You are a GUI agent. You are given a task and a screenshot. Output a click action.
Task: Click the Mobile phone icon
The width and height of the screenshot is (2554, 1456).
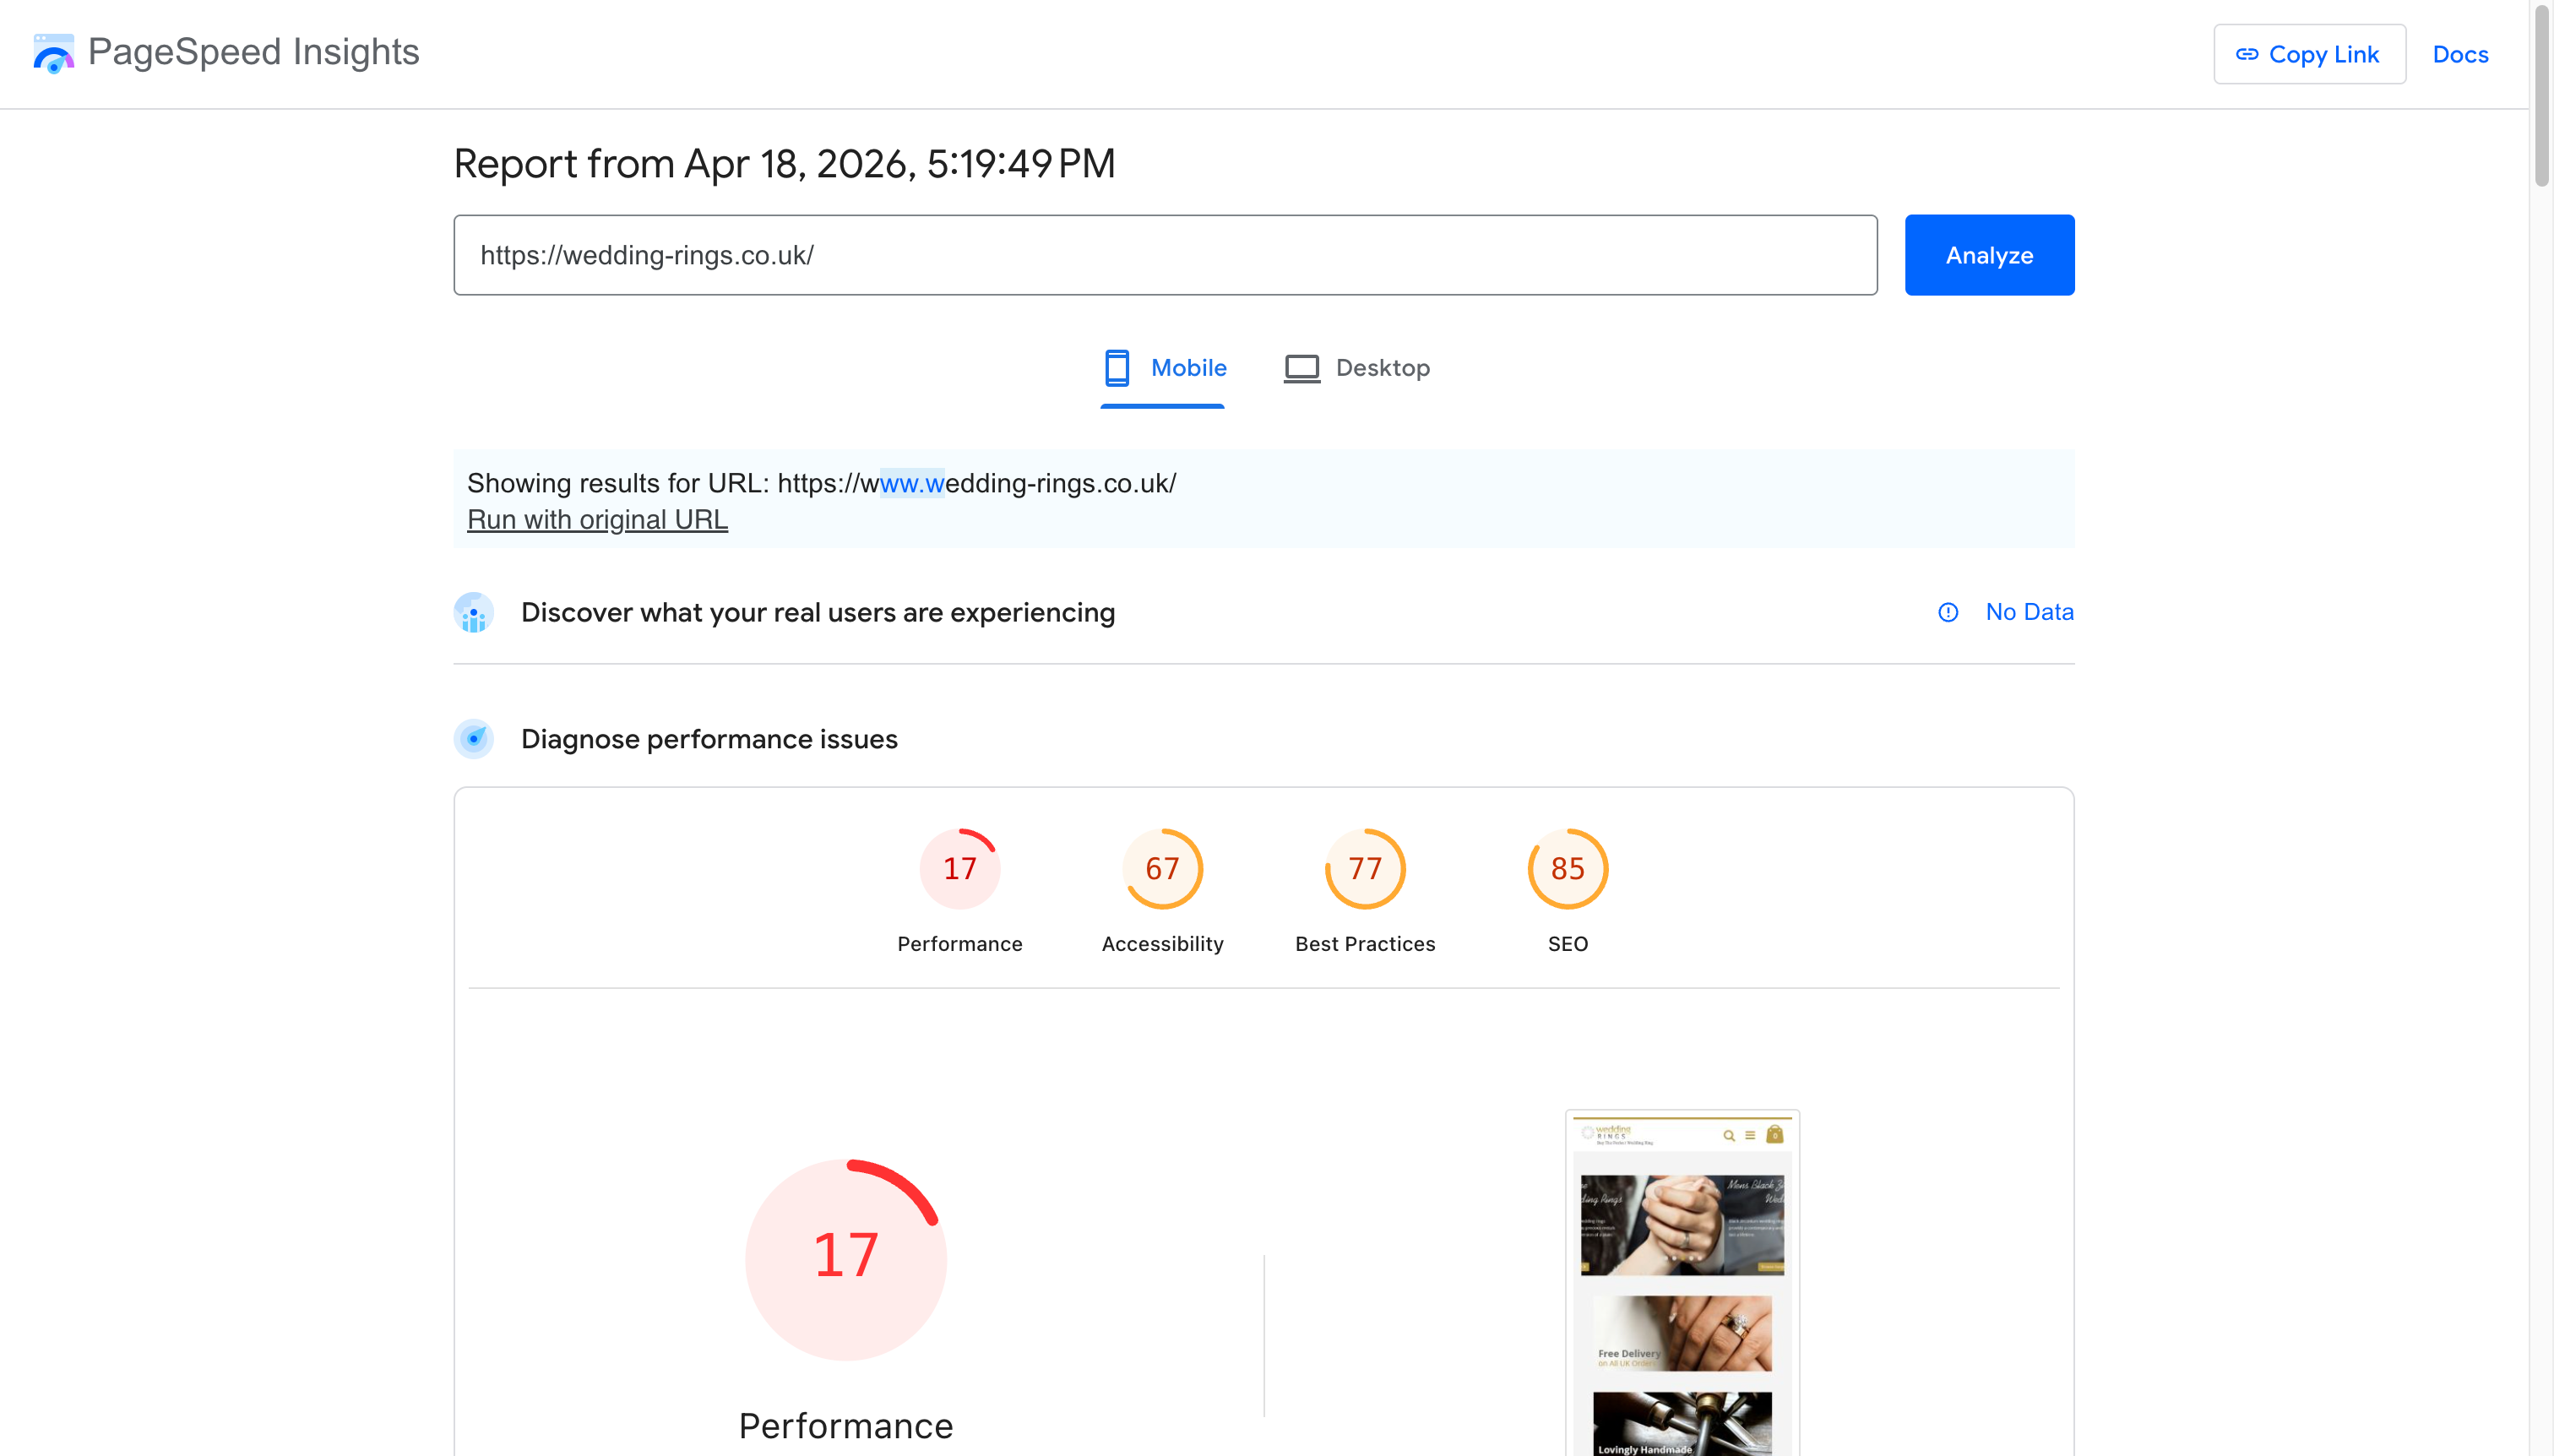click(1116, 368)
